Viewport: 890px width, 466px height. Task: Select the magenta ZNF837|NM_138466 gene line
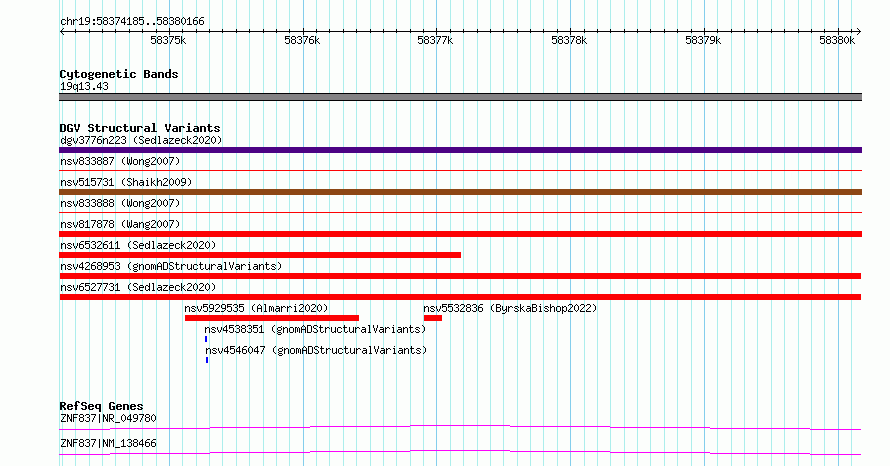[x=460, y=452]
